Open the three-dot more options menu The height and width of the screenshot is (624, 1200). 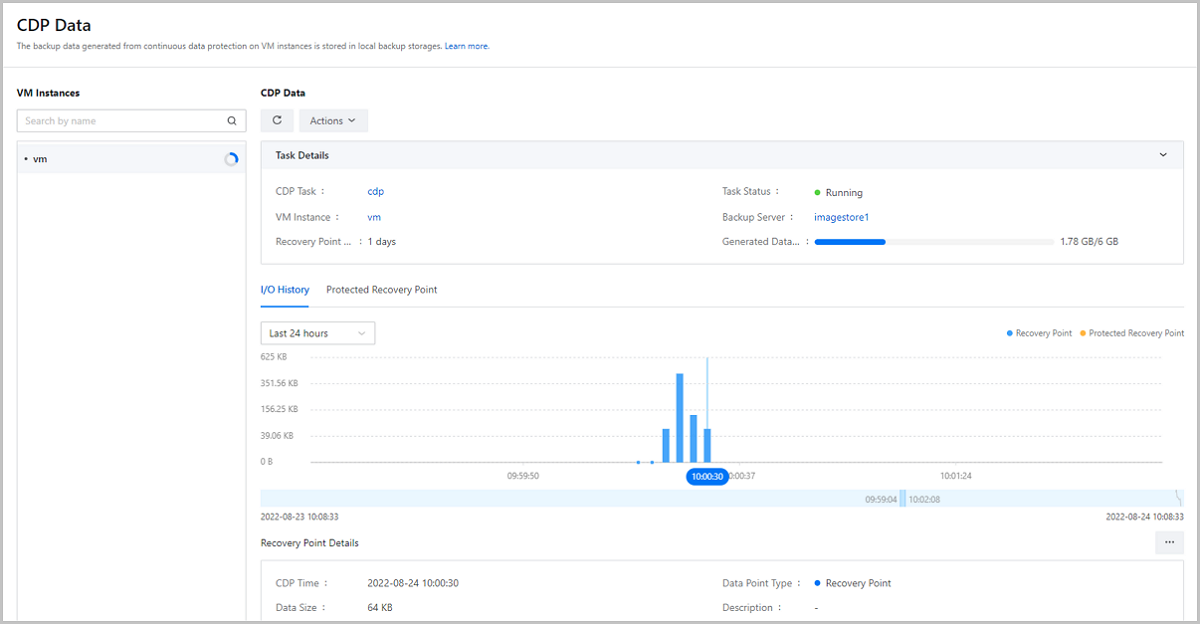click(x=1168, y=542)
